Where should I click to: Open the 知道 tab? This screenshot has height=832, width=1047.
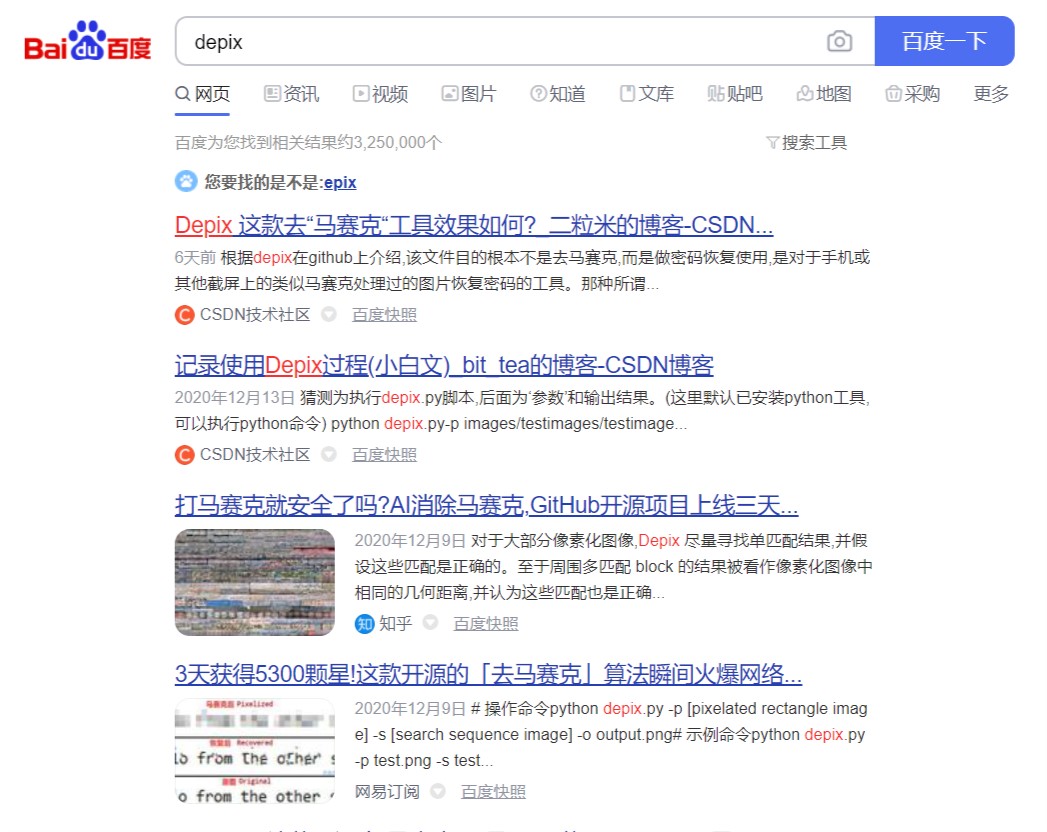point(558,94)
